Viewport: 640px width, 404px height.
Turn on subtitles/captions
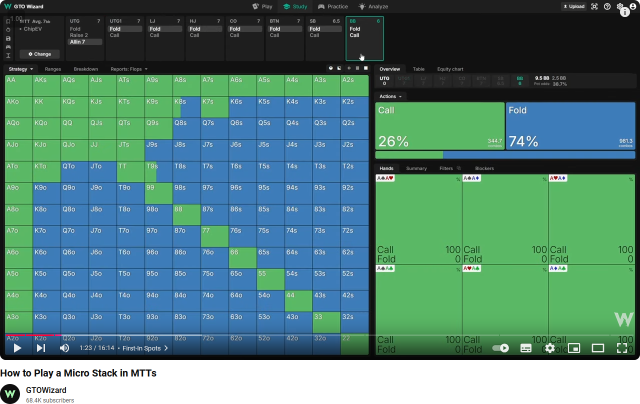(x=526, y=348)
